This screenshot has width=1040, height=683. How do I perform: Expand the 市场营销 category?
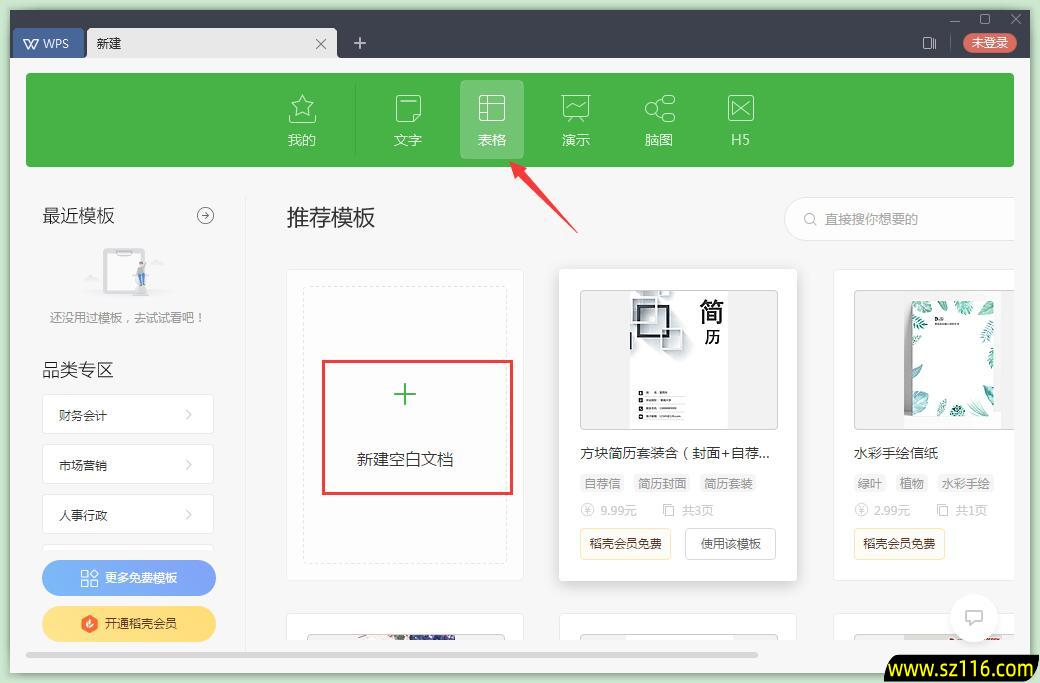(127, 464)
